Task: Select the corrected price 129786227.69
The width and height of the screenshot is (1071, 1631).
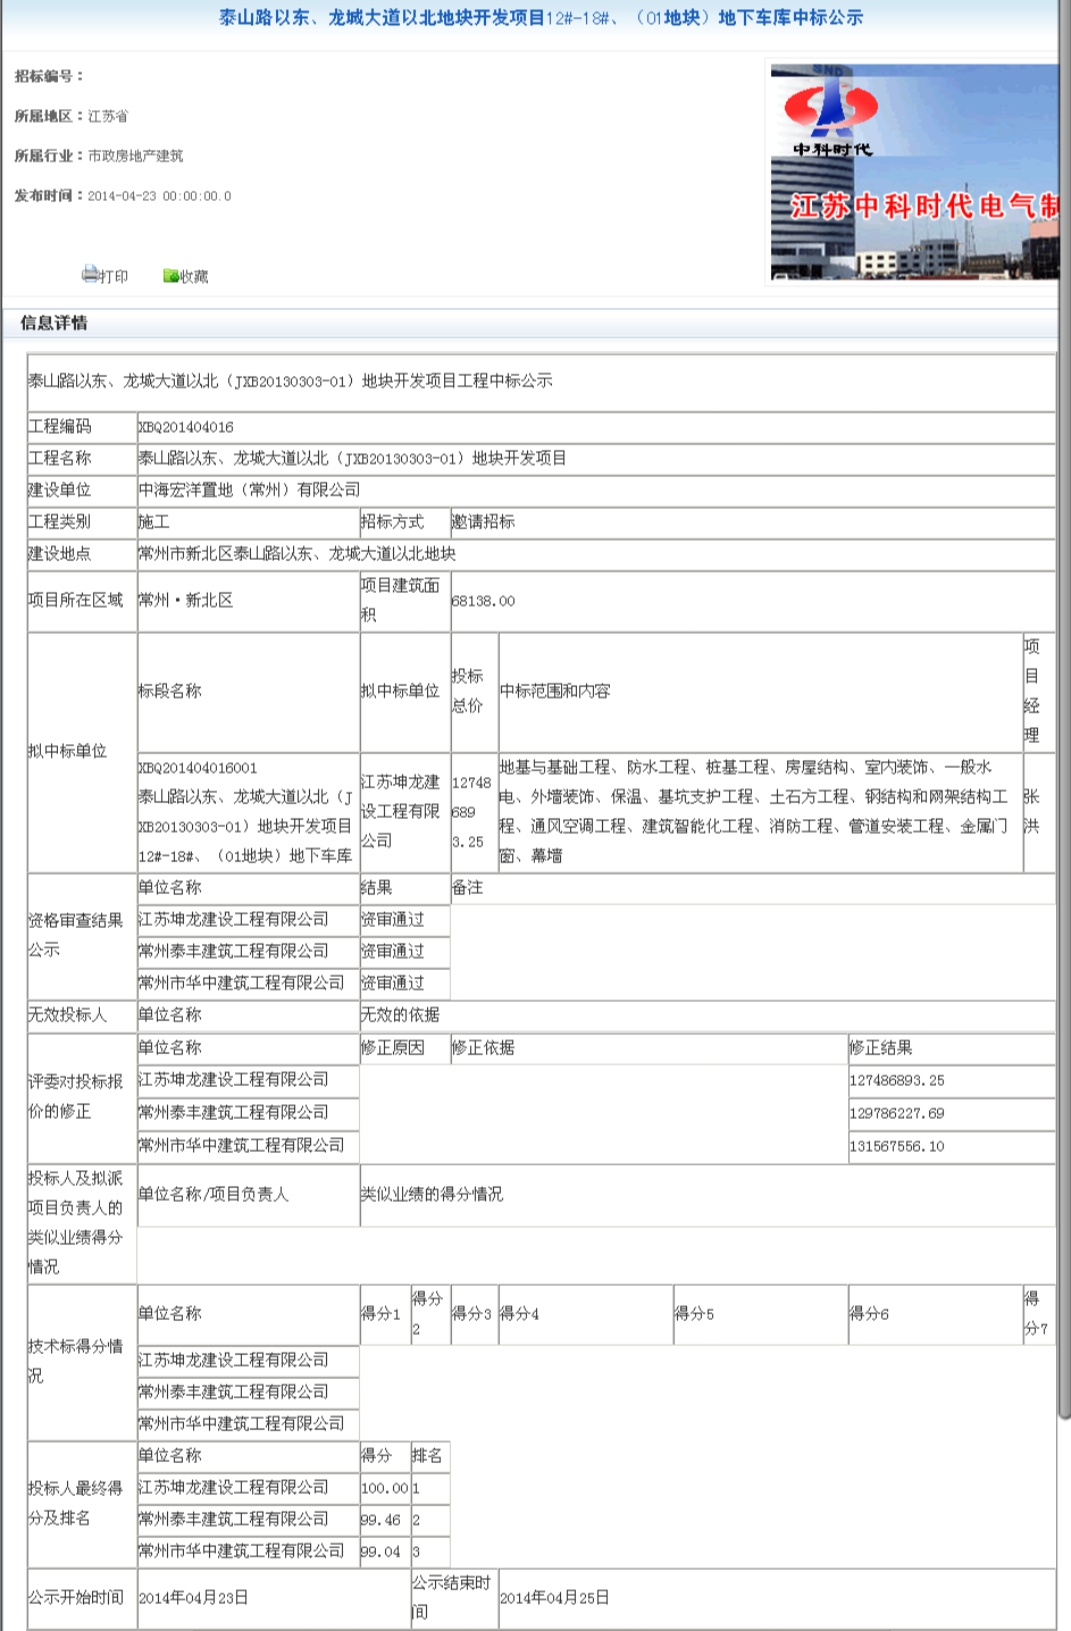Action: click(x=897, y=1114)
